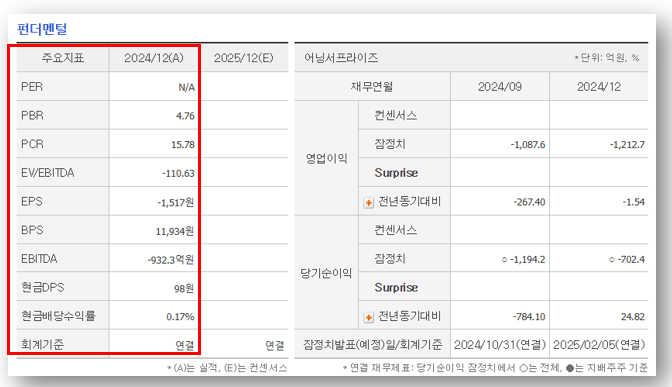Click the 현금DPS value 98원
The image size is (672, 387).
tap(184, 289)
